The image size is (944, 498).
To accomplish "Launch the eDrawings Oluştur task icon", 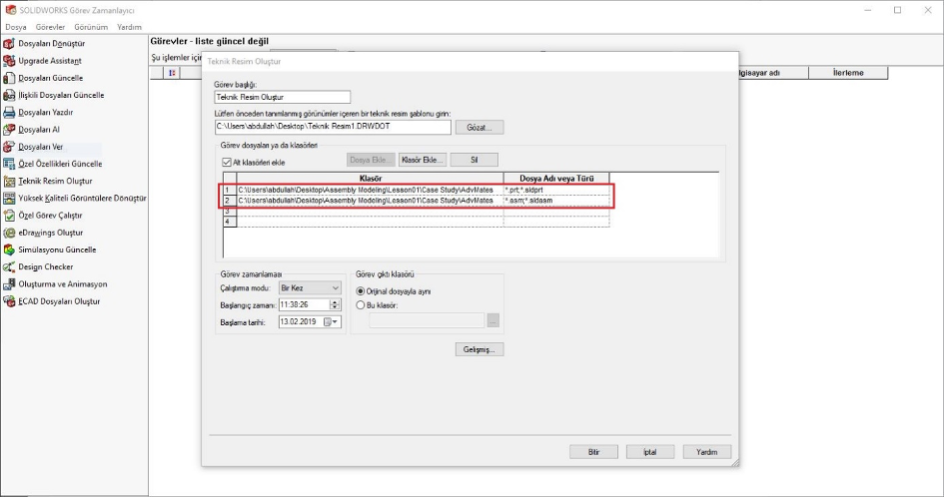I will [10, 232].
